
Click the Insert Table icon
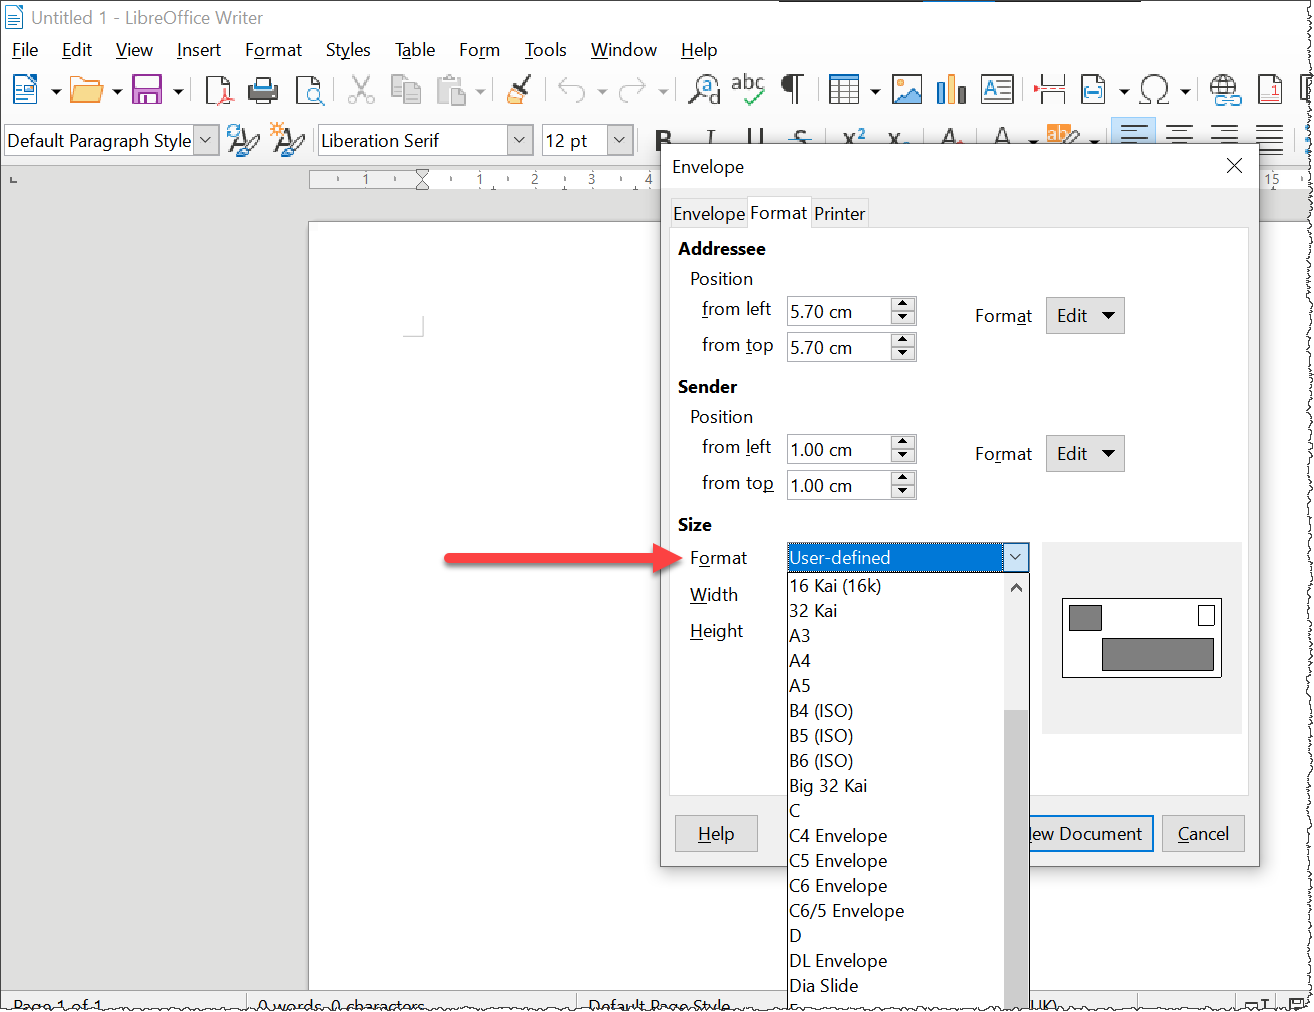(844, 90)
